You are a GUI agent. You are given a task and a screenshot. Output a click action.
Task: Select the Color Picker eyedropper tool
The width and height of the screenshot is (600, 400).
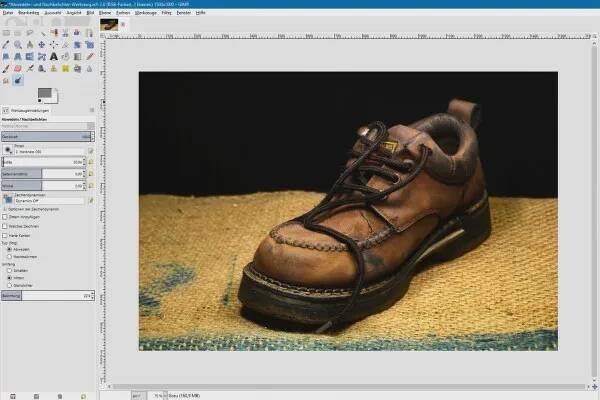click(7, 44)
